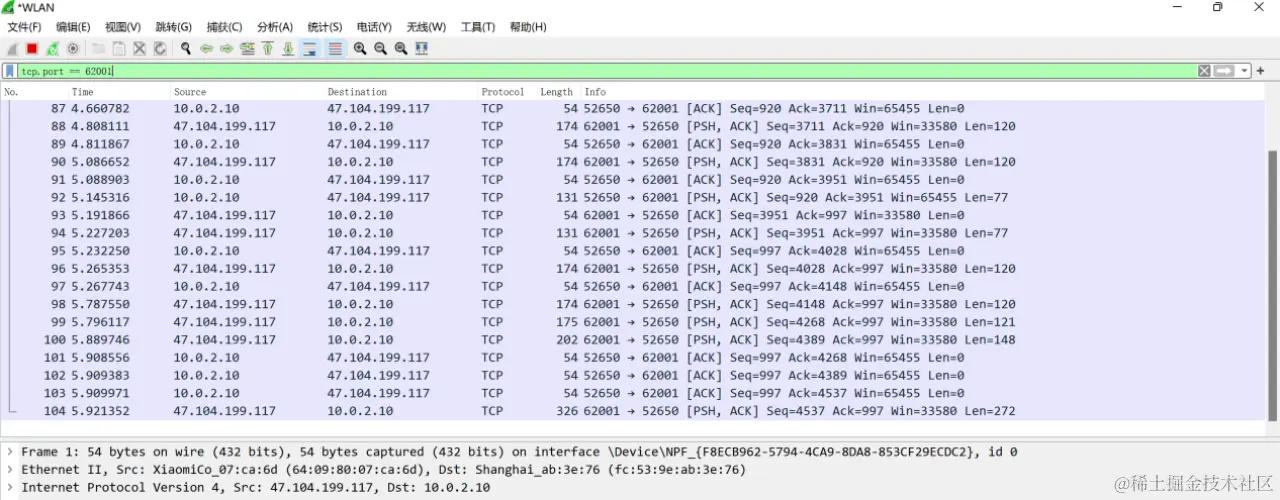1280x500 pixels.
Task: Click resize columns to fit content icon
Action: click(422, 48)
